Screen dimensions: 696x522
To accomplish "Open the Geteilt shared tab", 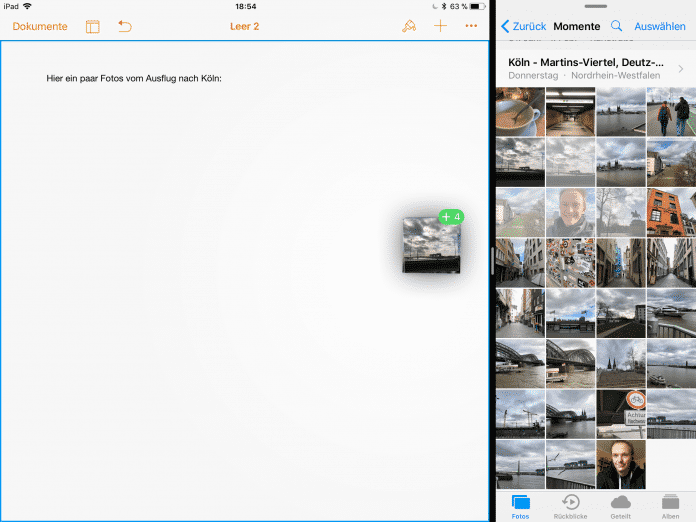I will 620,505.
